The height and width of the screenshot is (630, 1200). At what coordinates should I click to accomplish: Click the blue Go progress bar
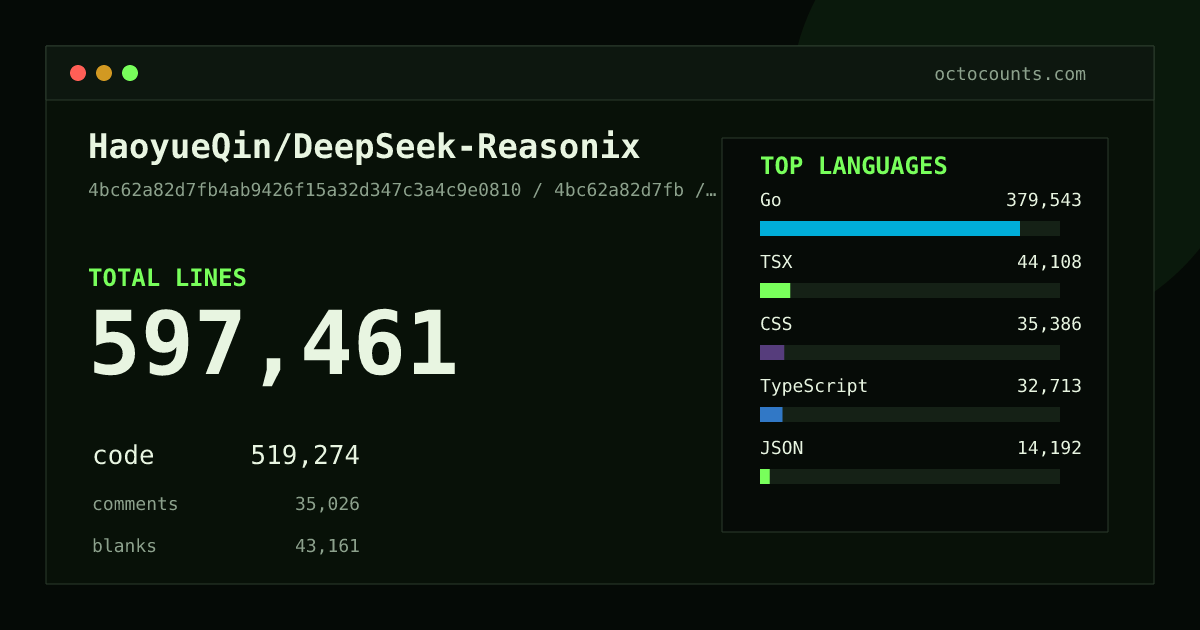[x=890, y=228]
